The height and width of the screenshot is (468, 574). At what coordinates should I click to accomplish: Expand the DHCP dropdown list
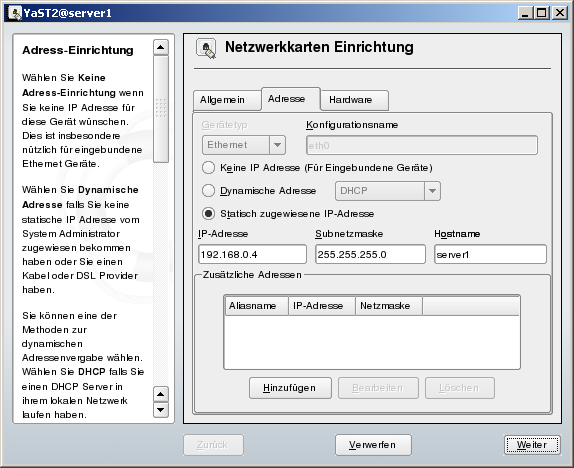388,191
